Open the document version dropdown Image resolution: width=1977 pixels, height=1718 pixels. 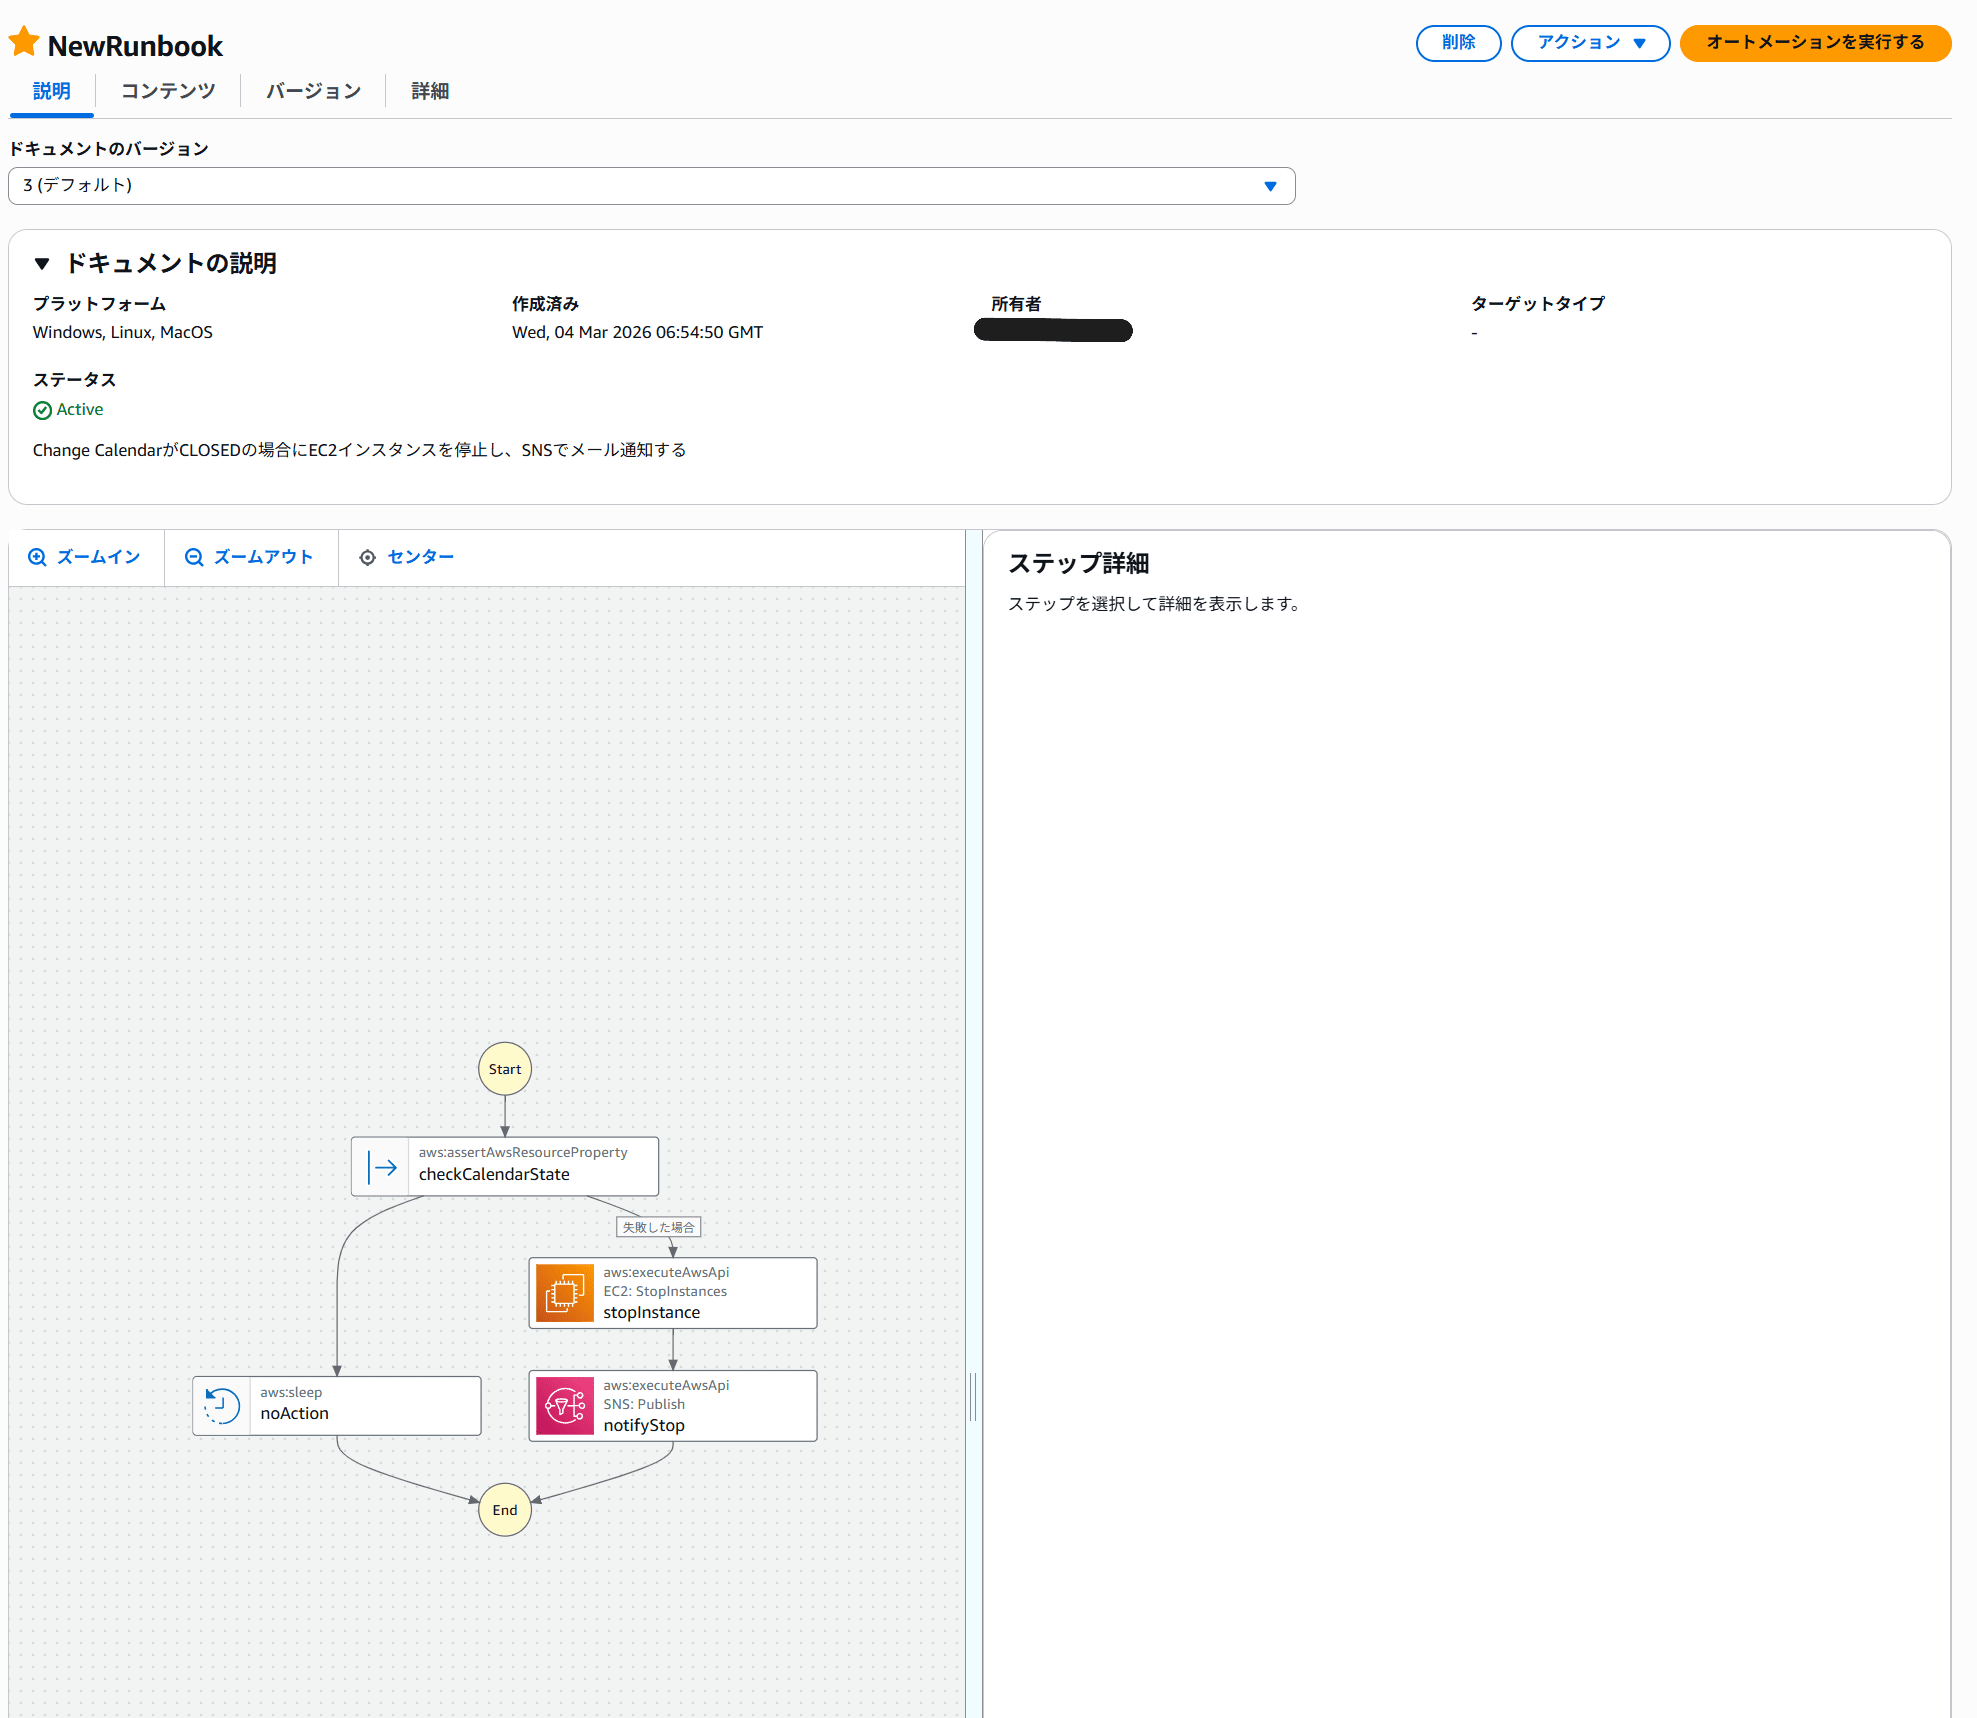point(651,186)
